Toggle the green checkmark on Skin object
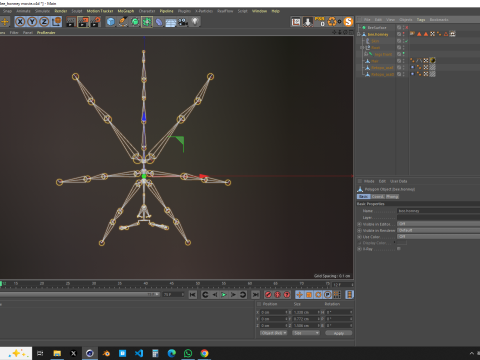Image resolution: width=480 pixels, height=360 pixels. pyautogui.click(x=407, y=41)
